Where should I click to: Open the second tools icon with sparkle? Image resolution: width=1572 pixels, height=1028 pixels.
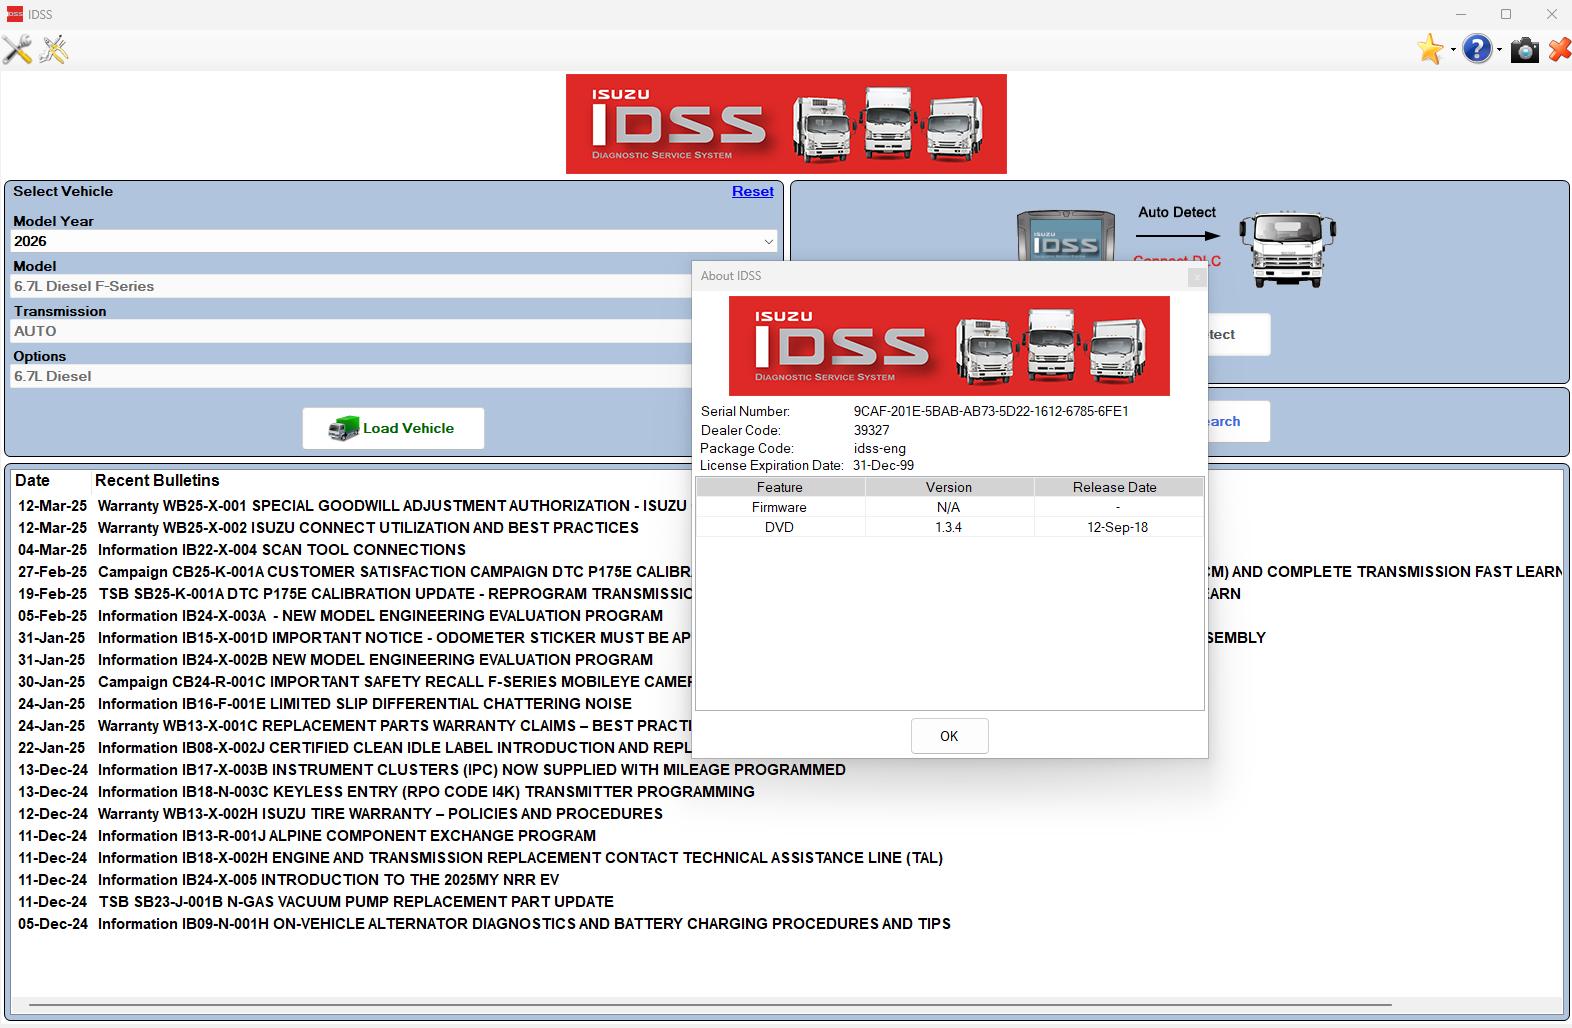click(54, 49)
